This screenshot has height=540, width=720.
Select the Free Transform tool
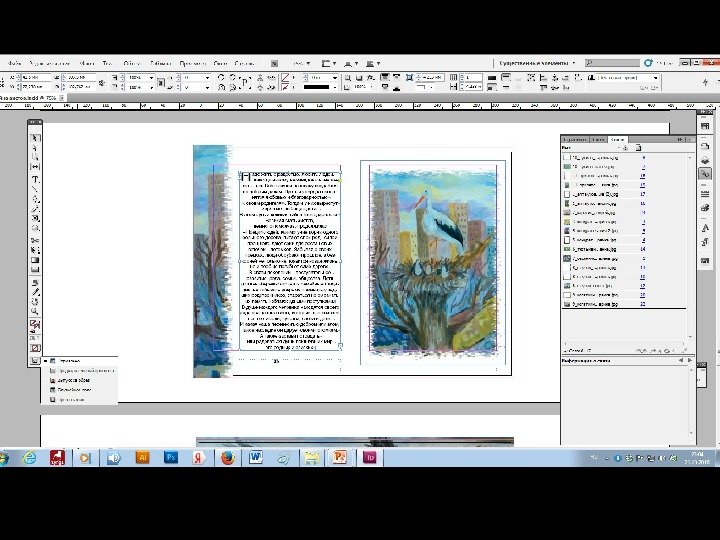(35, 250)
